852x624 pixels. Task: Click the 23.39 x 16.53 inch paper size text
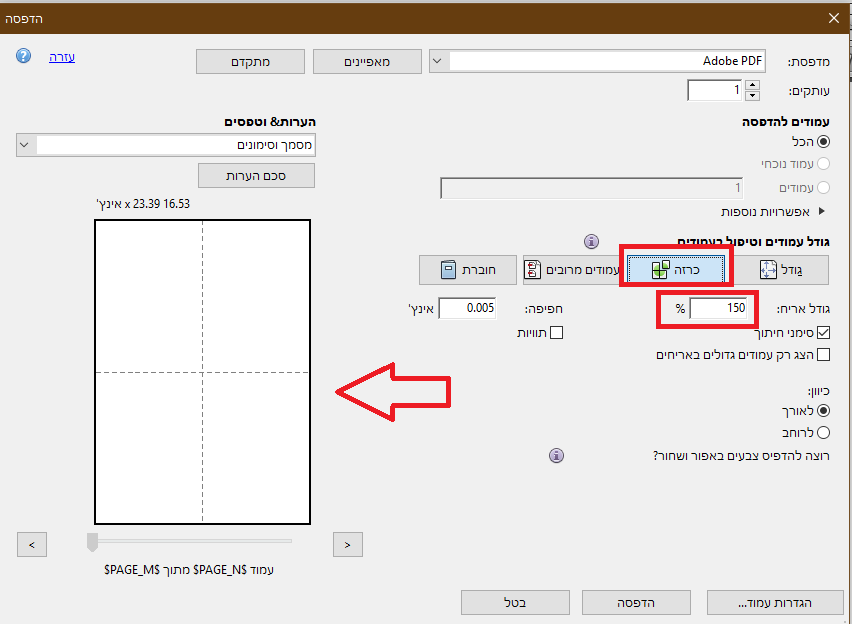pos(143,204)
